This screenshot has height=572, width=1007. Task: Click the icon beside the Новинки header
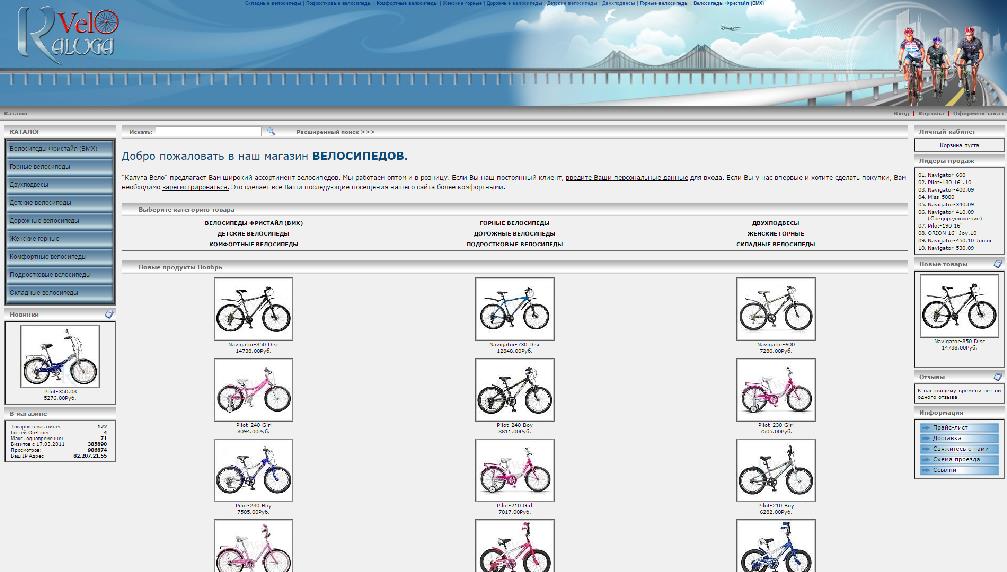(109, 314)
